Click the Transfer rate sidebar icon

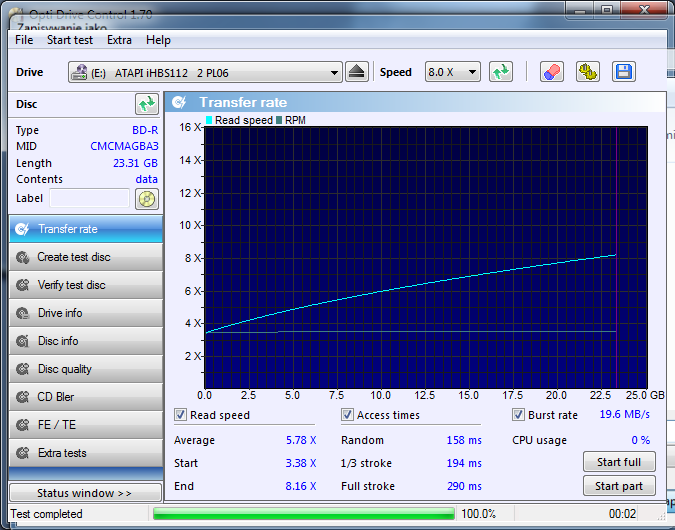pyautogui.click(x=22, y=229)
